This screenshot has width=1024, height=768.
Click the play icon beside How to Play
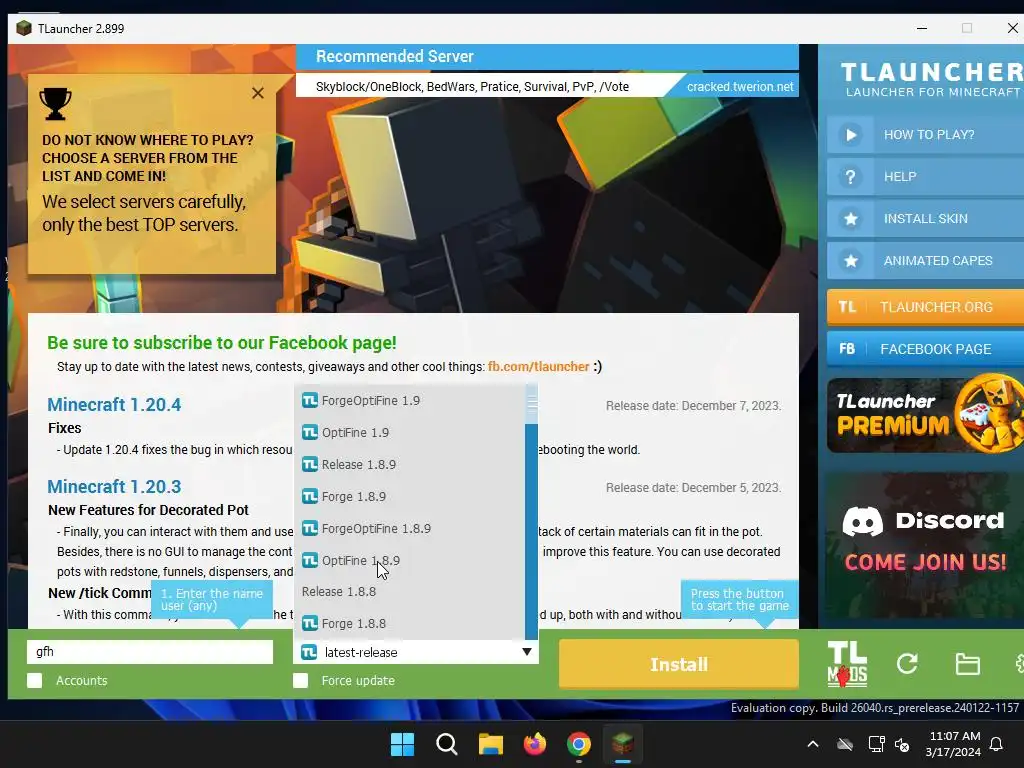pos(850,135)
